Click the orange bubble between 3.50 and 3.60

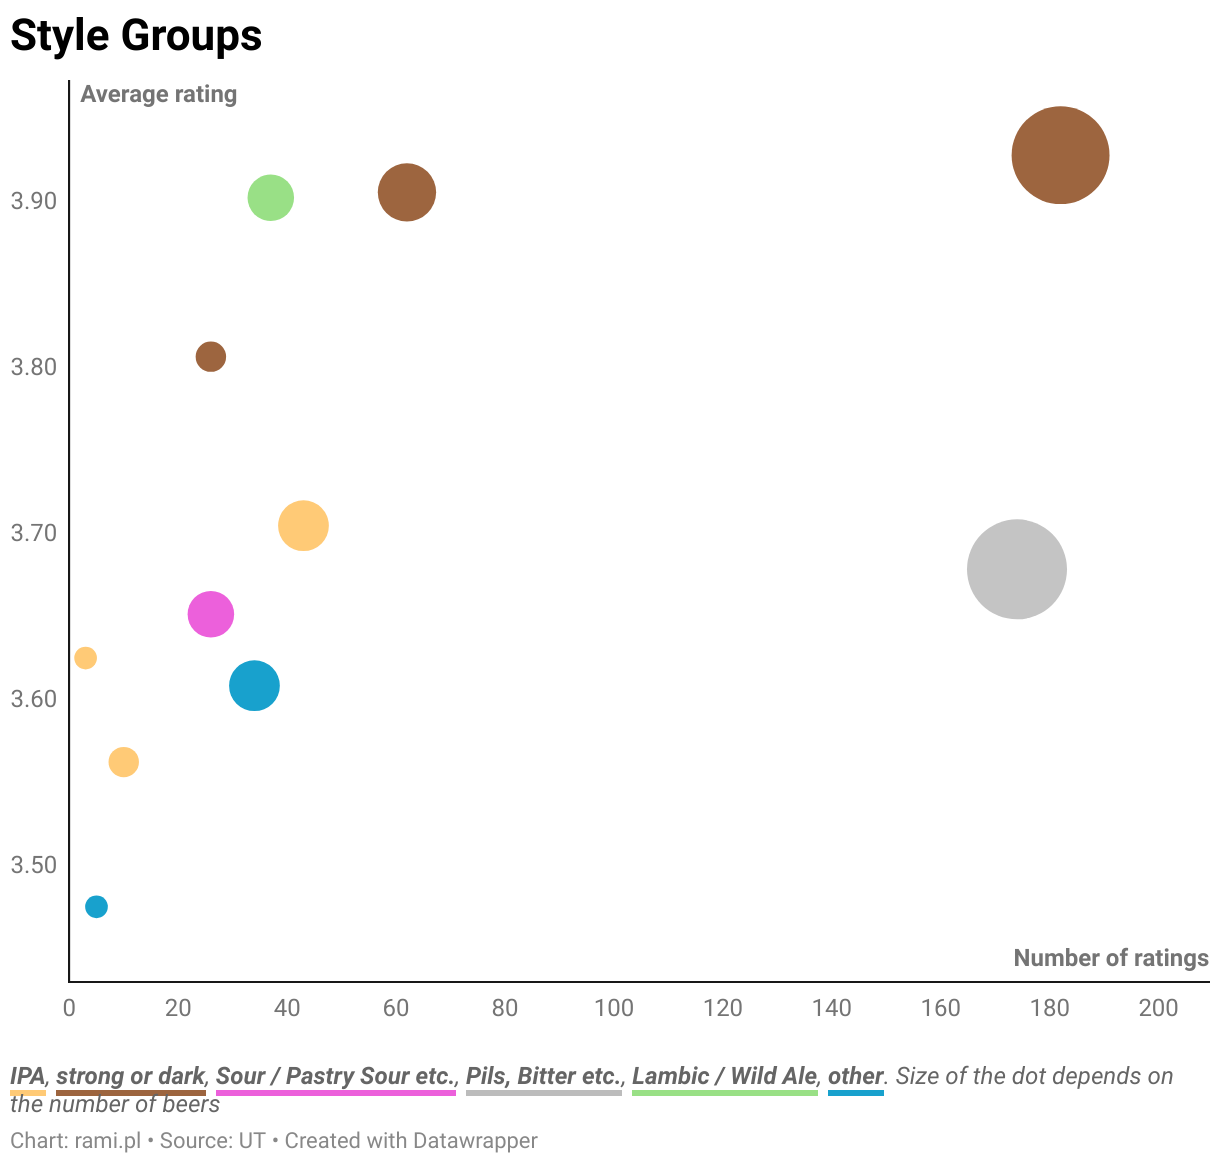[123, 762]
